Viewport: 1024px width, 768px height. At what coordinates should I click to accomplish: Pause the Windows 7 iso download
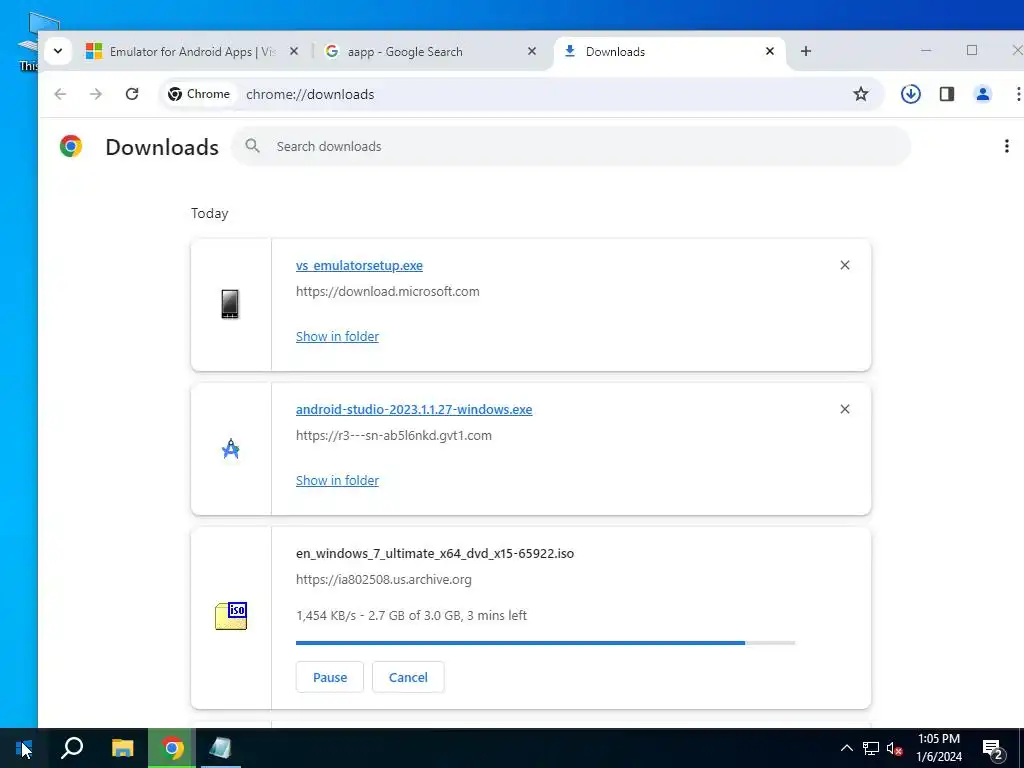(x=330, y=677)
